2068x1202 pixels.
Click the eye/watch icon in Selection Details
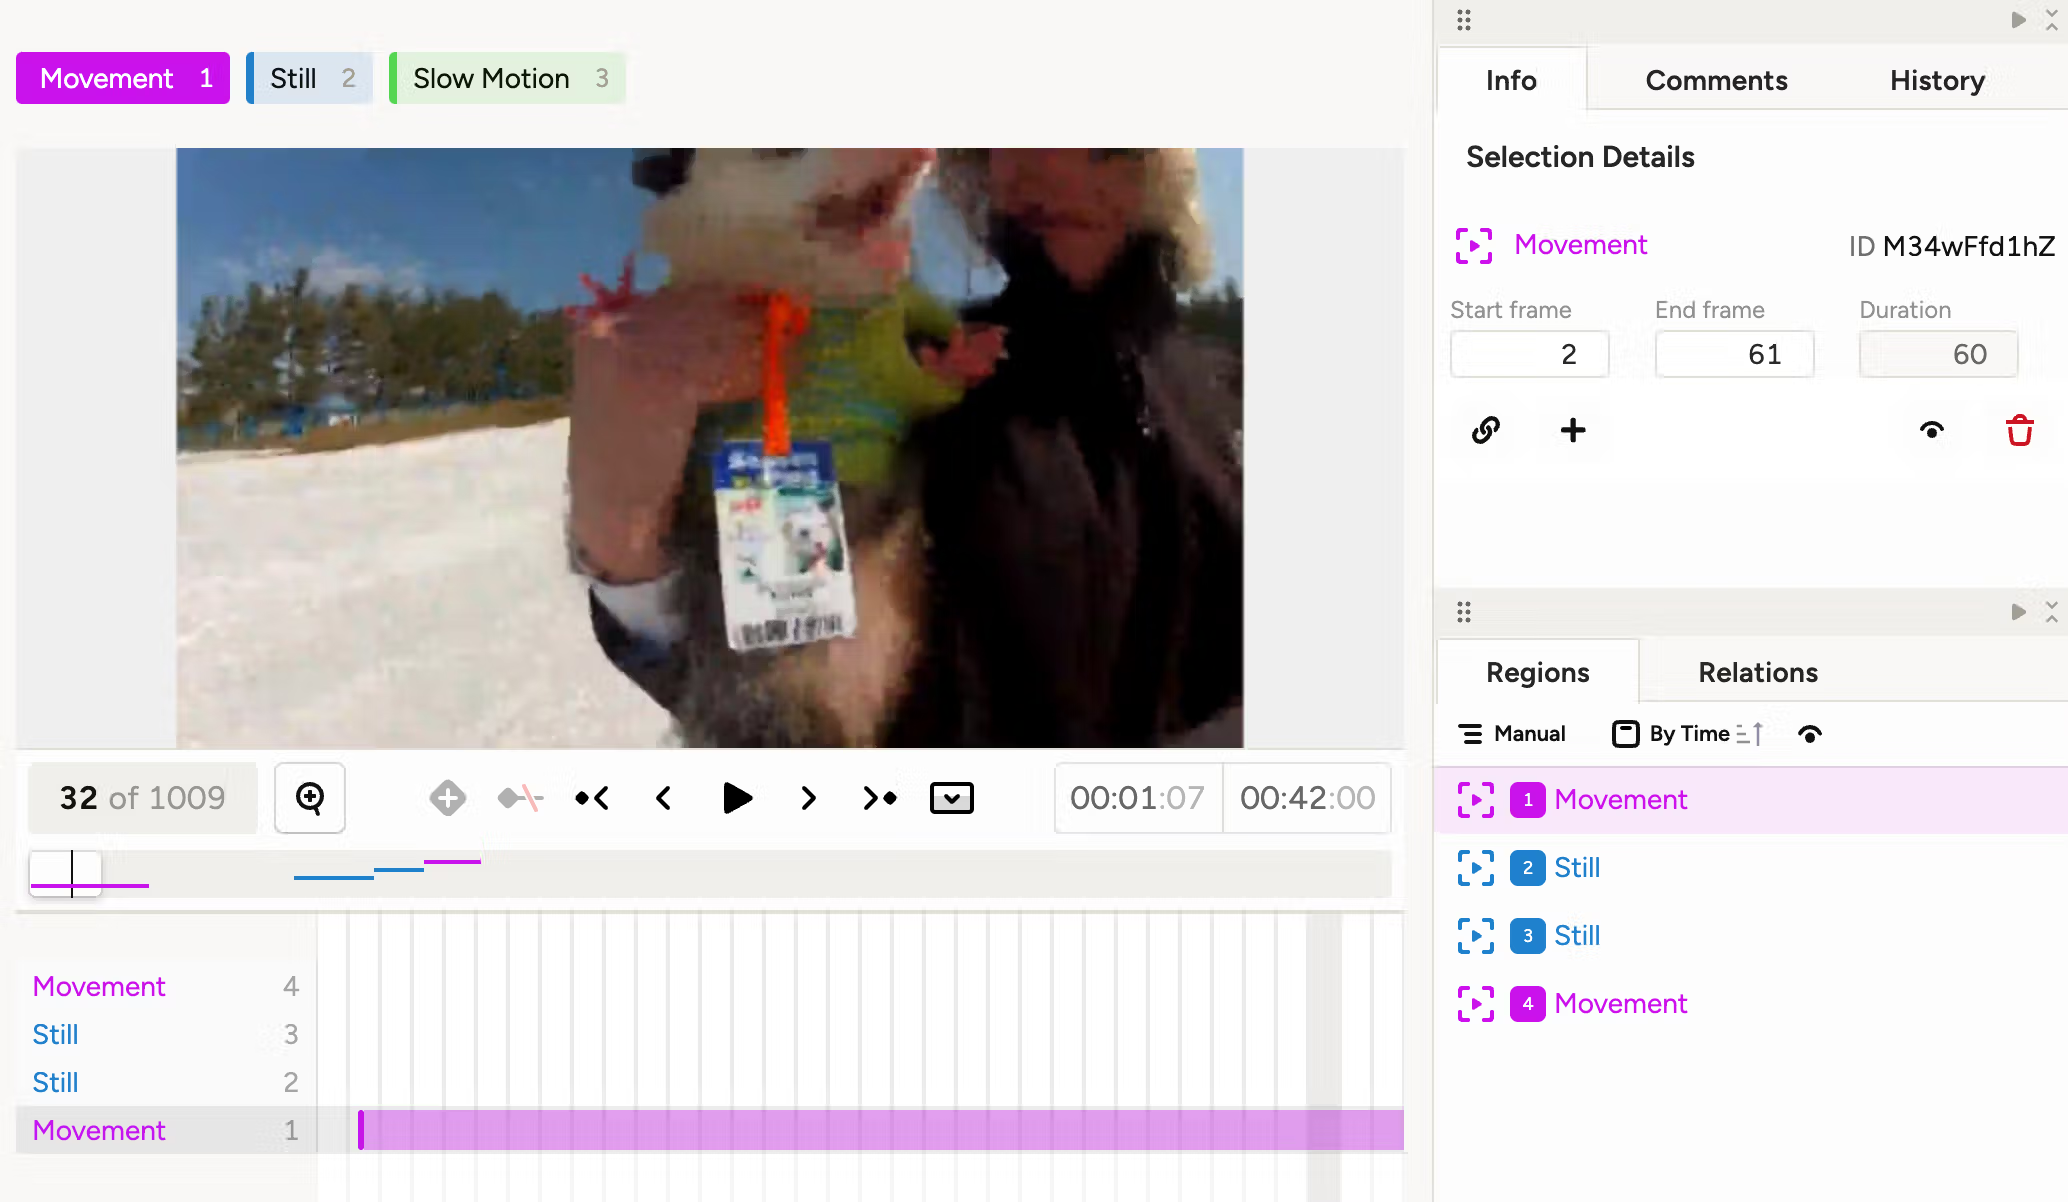point(1932,429)
